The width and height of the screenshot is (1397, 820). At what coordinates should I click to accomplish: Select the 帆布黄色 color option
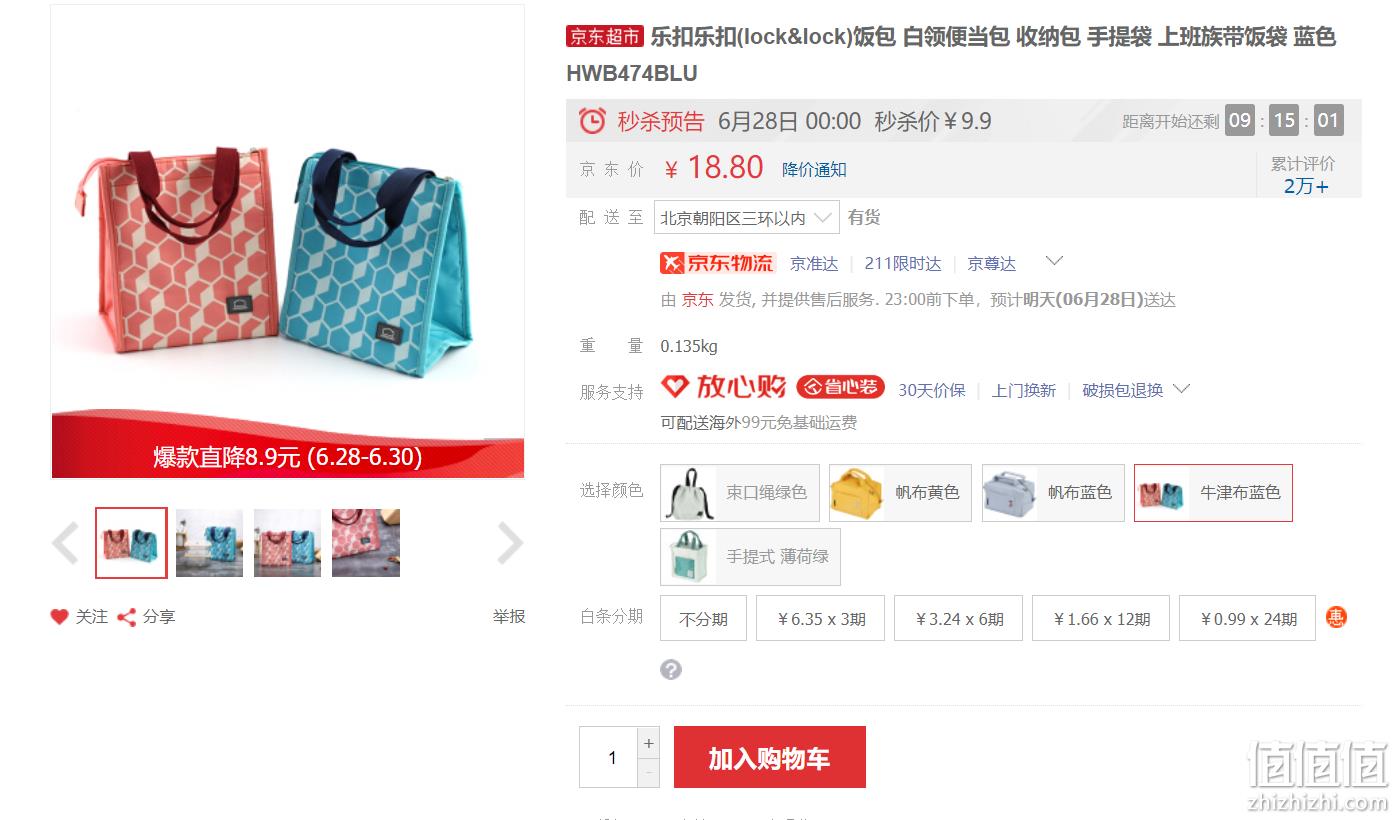[x=900, y=493]
